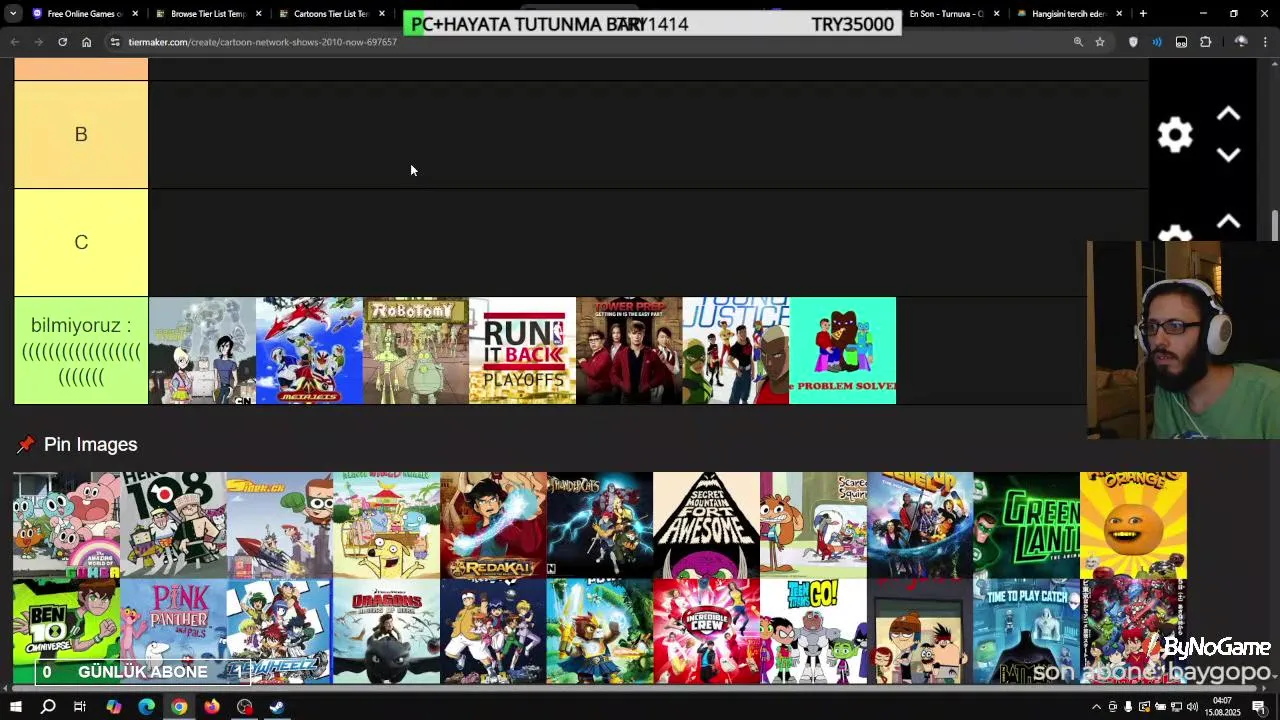This screenshot has width=1280, height=720.
Task: Click the Pin Images heading
Action: click(x=90, y=444)
